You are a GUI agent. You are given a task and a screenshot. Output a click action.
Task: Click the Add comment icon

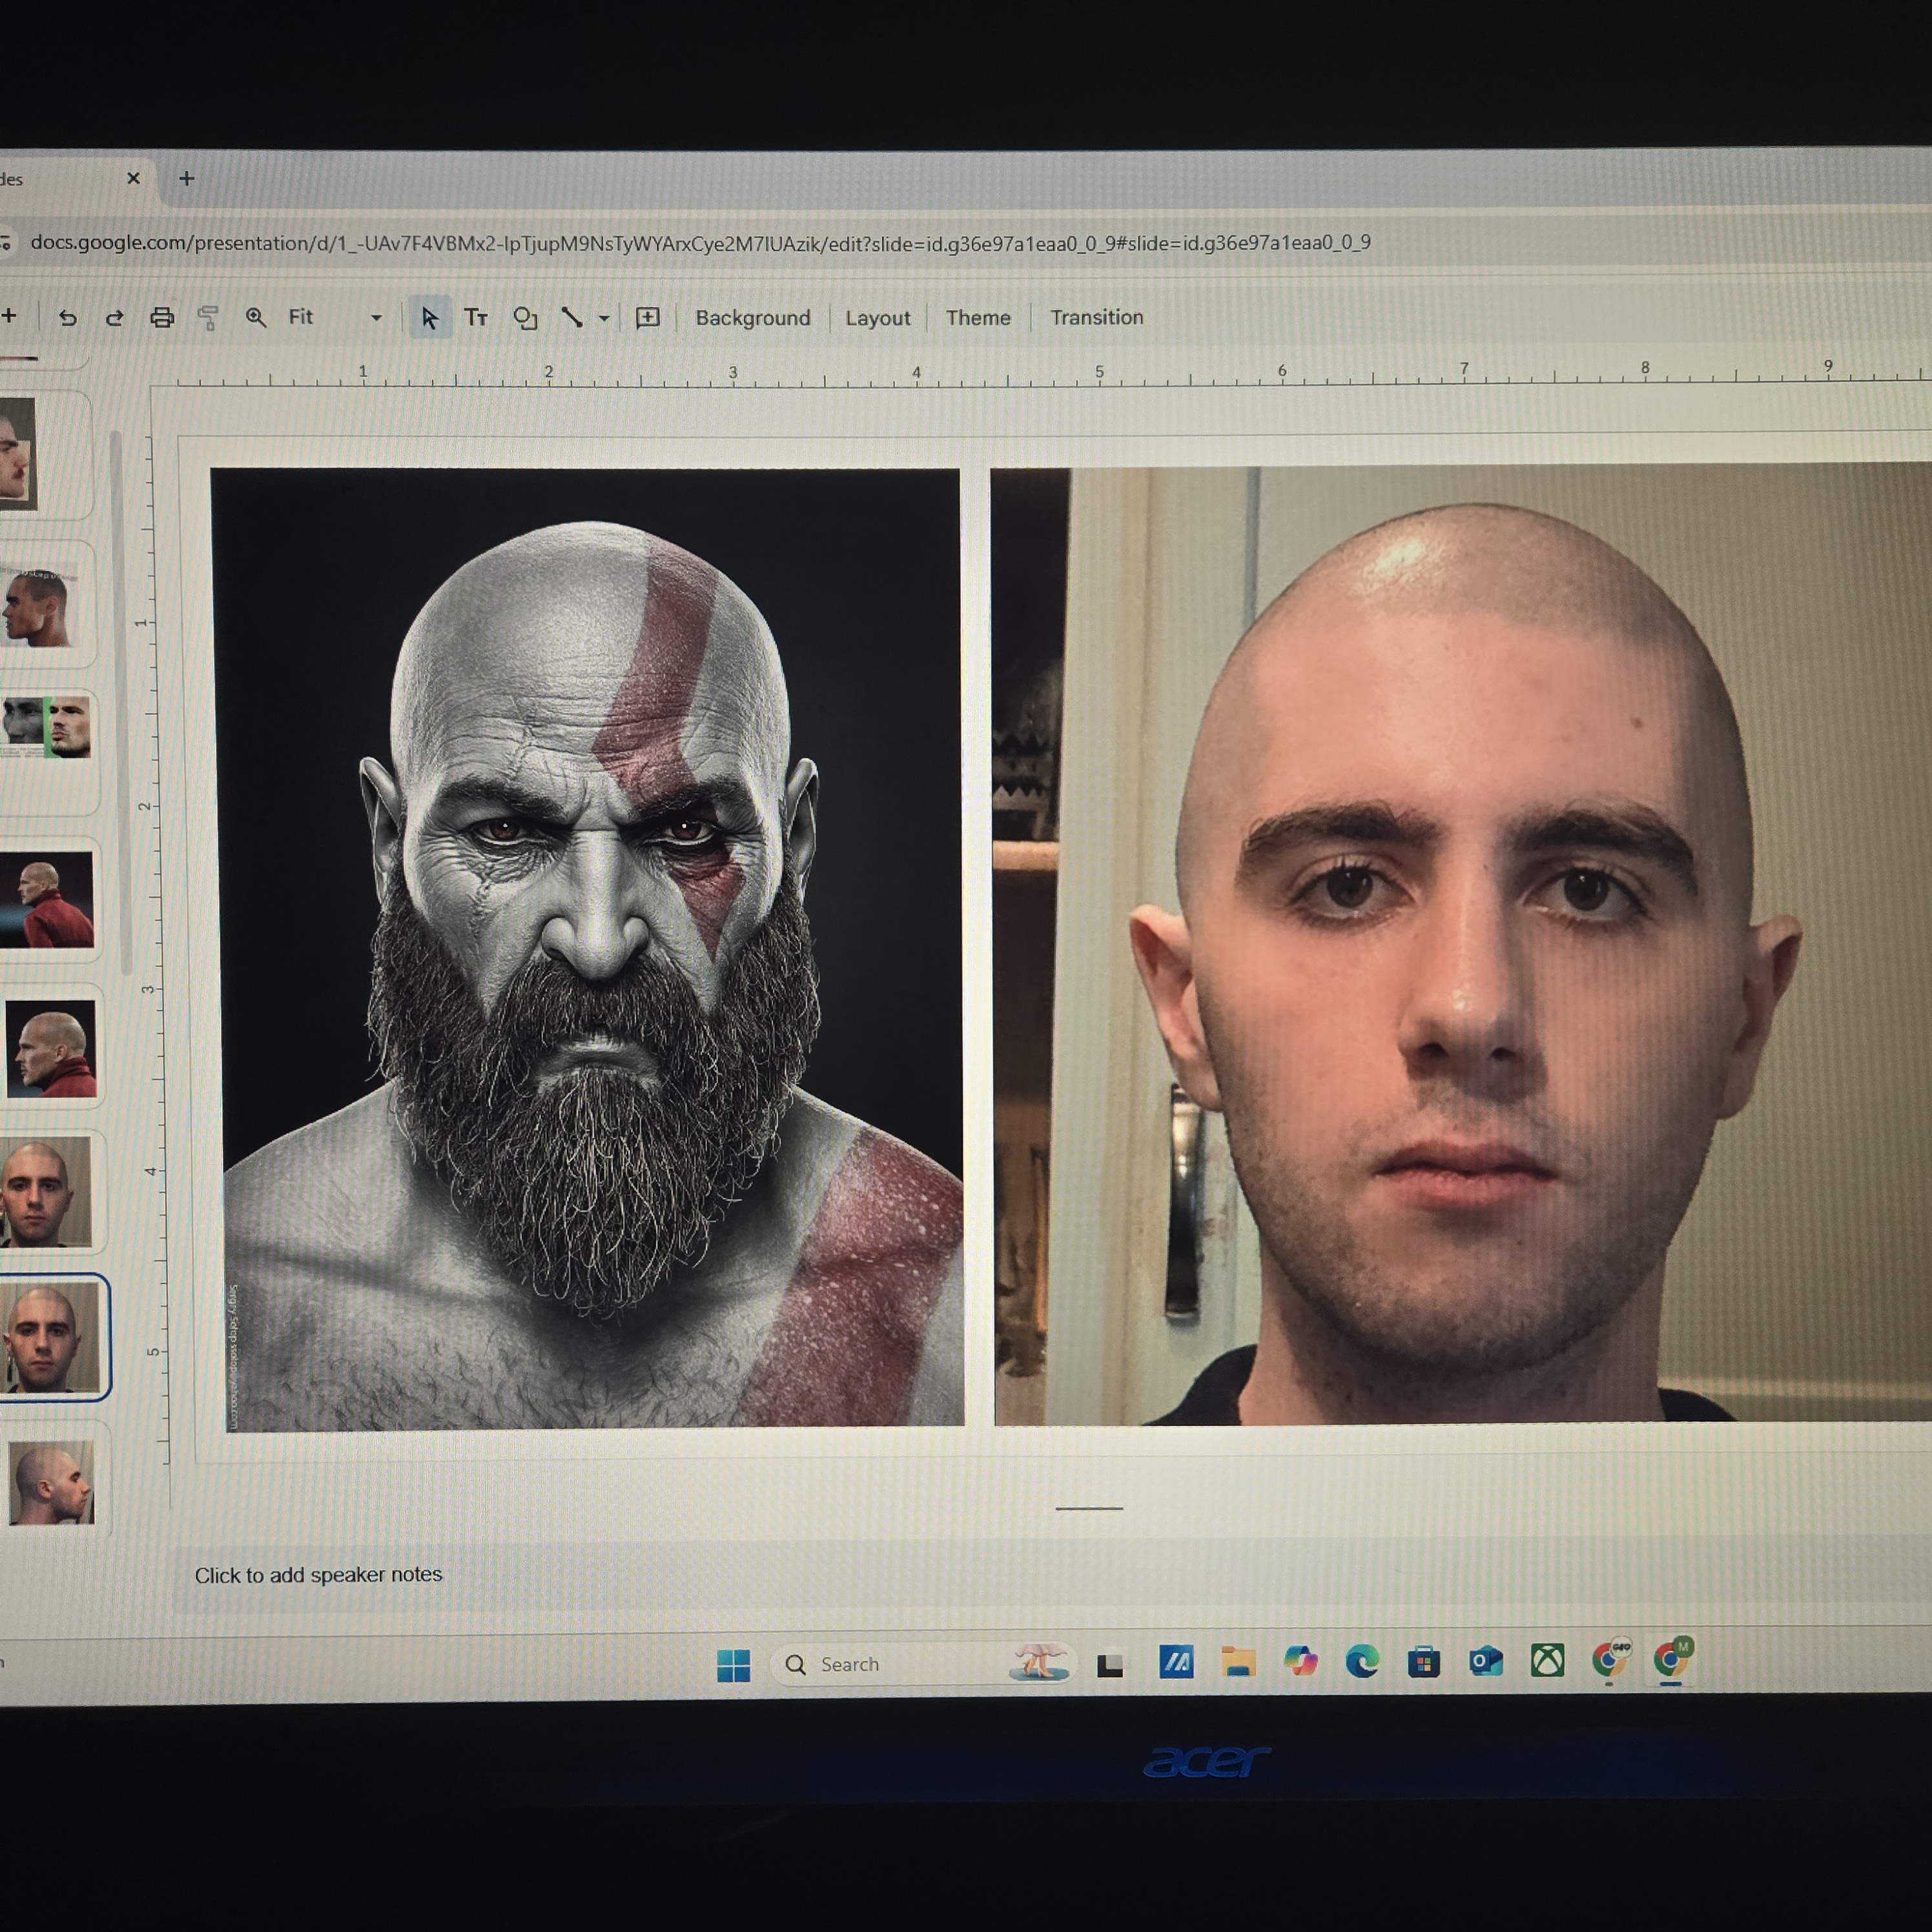coord(648,318)
